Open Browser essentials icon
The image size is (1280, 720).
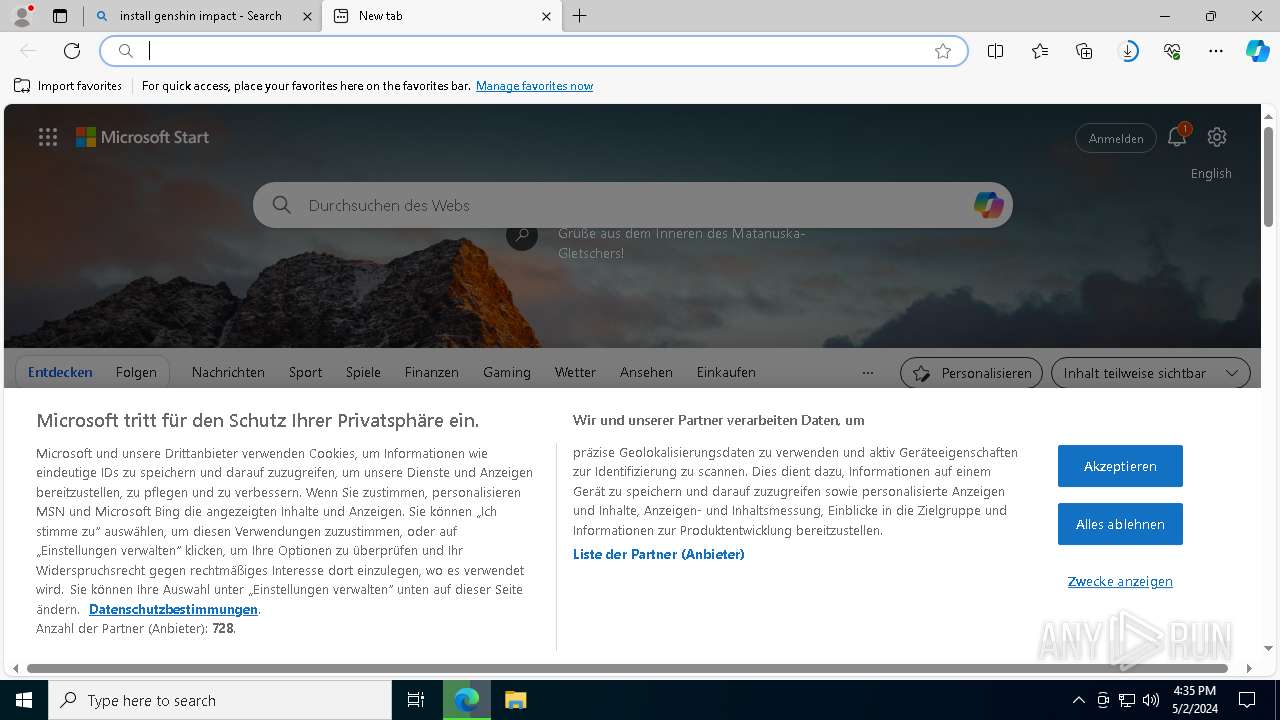point(1172,51)
